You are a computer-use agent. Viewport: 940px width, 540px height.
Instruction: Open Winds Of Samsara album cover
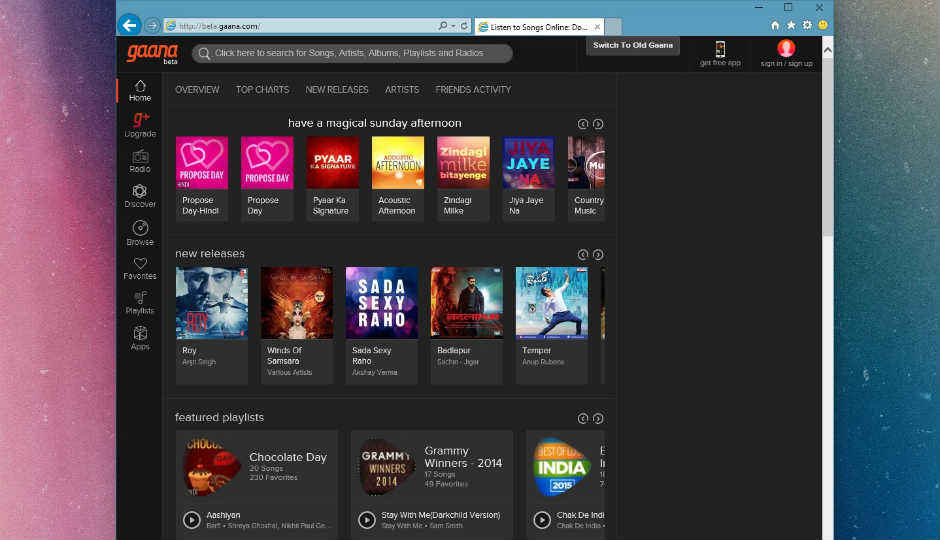point(297,303)
